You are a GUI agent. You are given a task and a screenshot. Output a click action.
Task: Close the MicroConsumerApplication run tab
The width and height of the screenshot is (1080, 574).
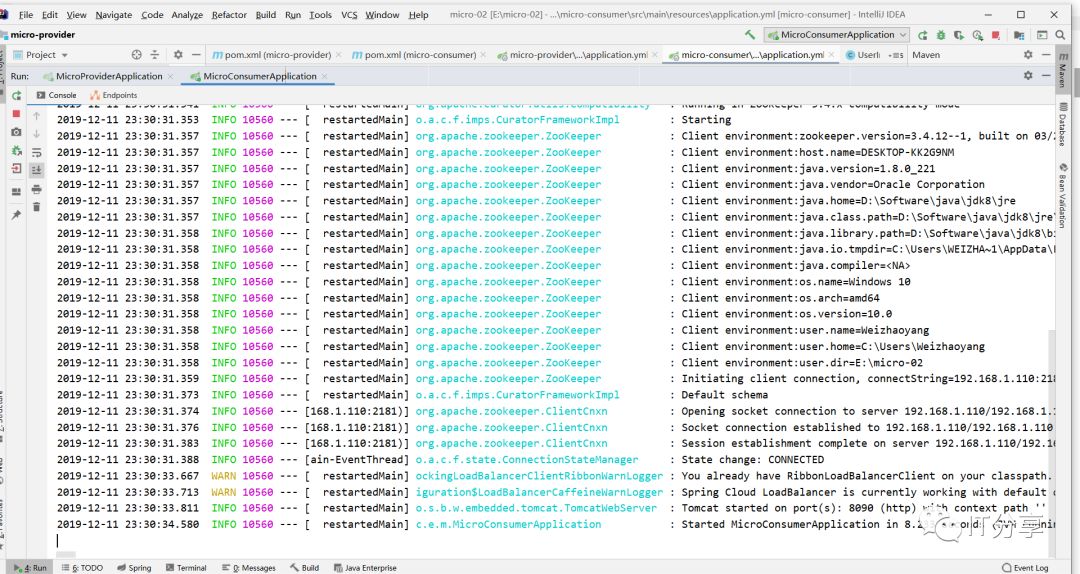coord(324,76)
